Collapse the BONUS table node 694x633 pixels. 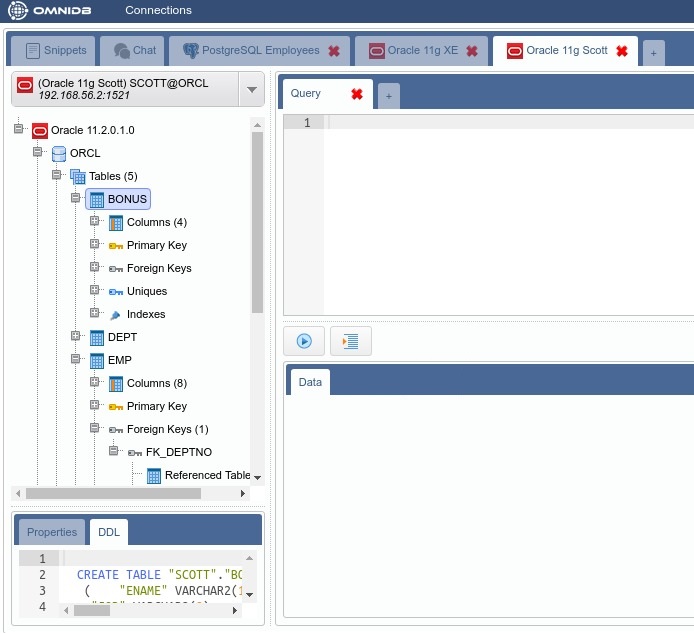76,199
